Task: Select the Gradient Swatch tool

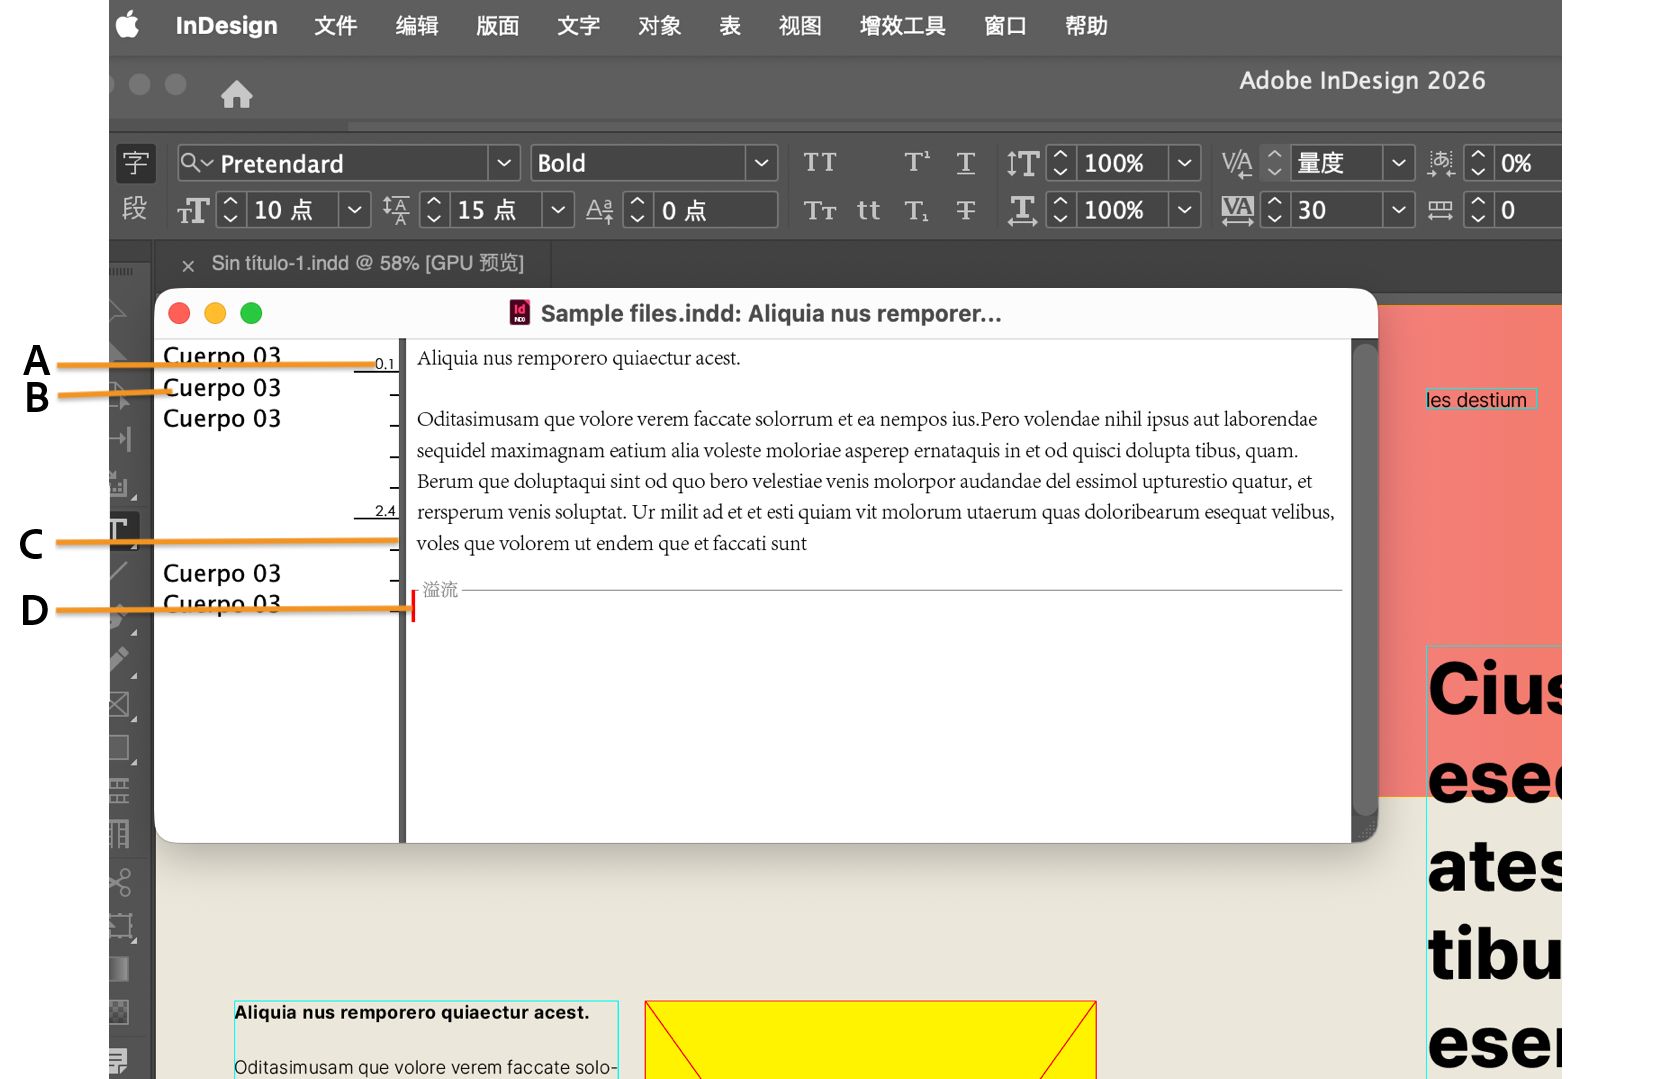Action: [x=119, y=969]
